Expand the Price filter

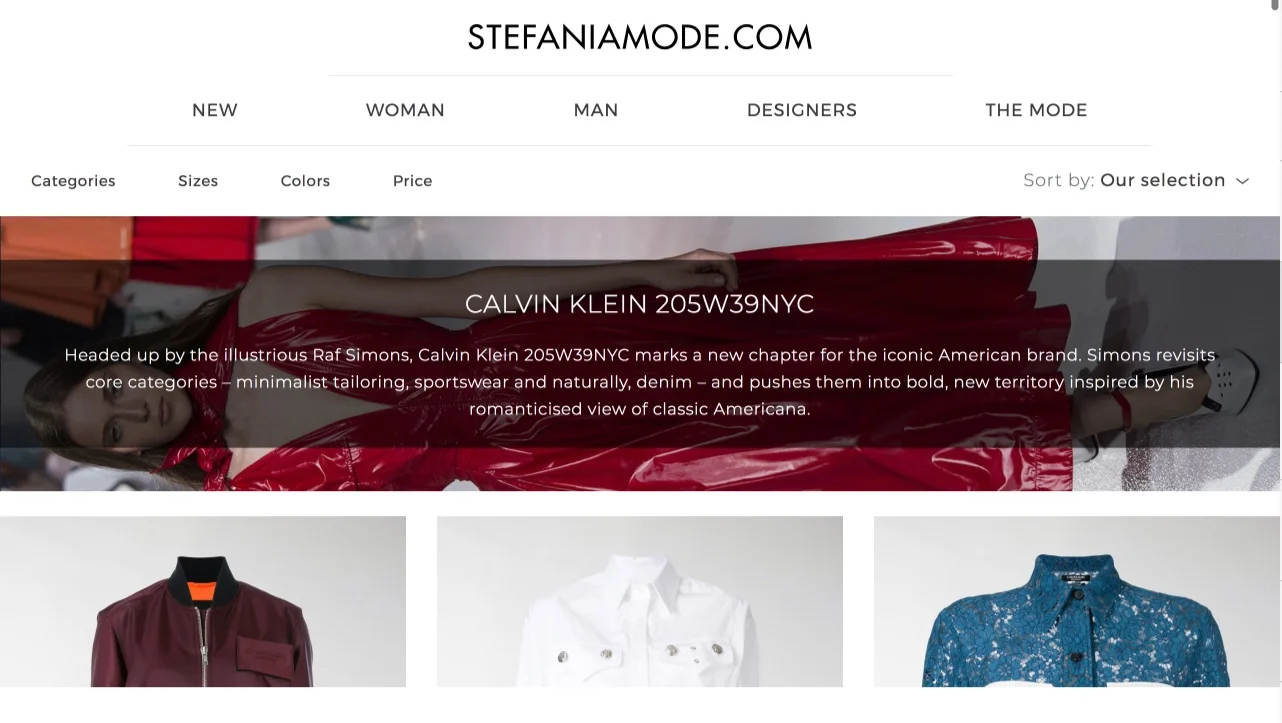pyautogui.click(x=413, y=181)
